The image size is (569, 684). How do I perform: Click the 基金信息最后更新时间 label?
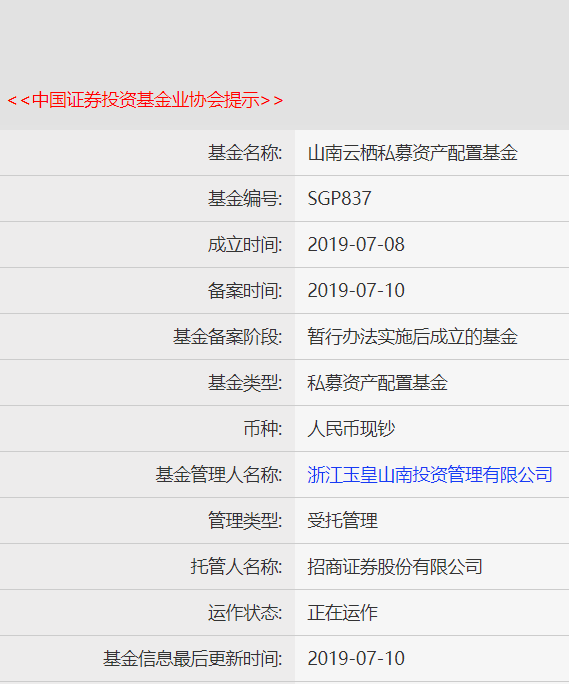coord(192,659)
